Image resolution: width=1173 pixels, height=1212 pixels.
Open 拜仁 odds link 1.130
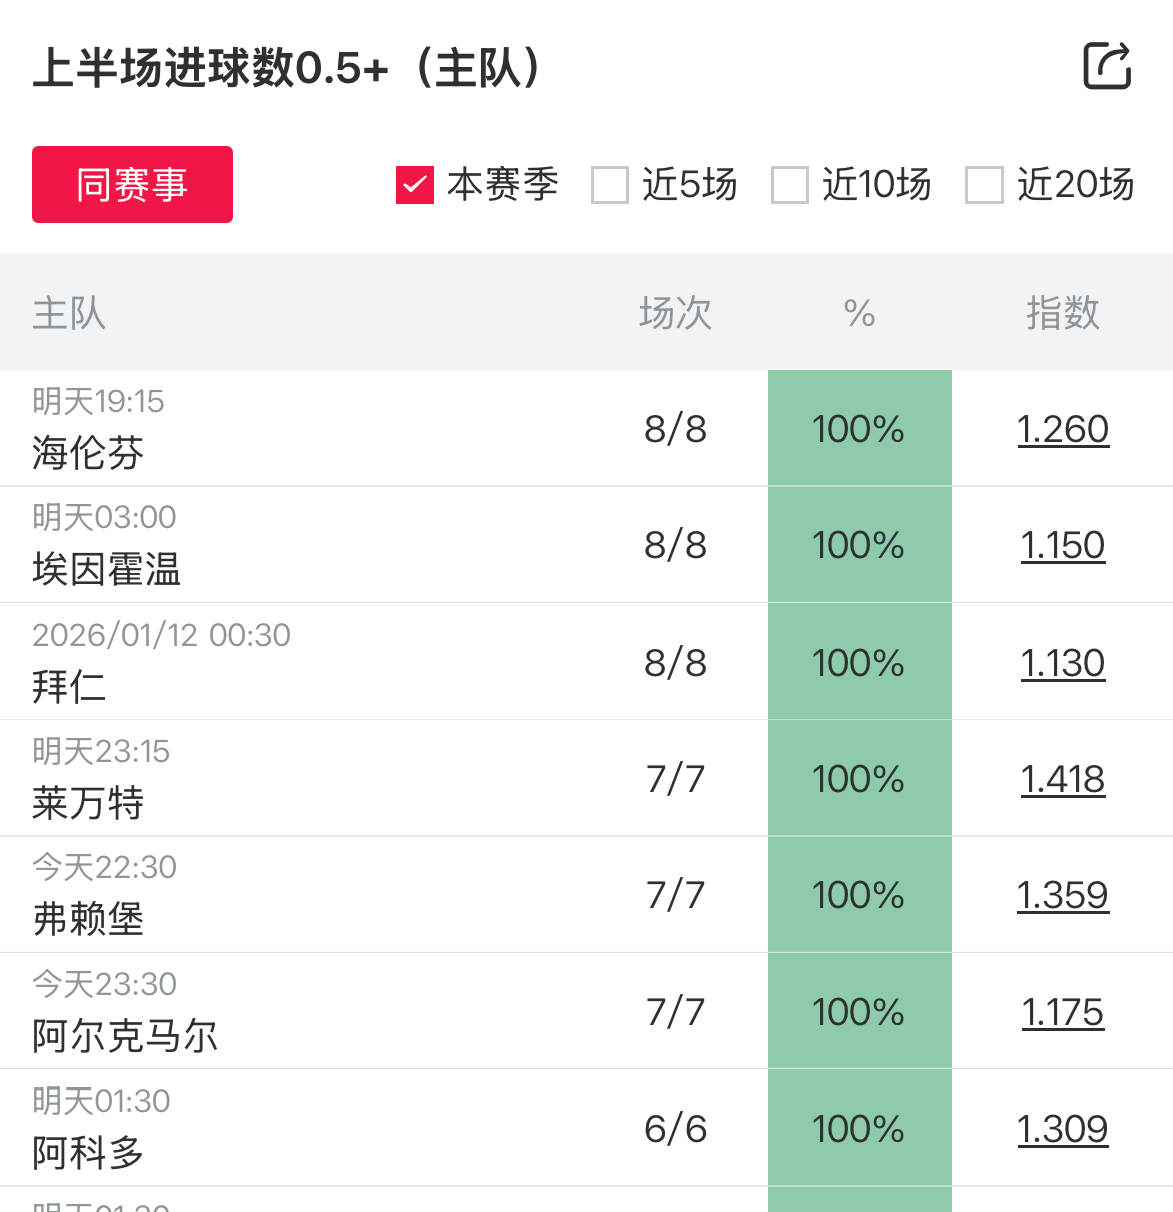[1062, 662]
